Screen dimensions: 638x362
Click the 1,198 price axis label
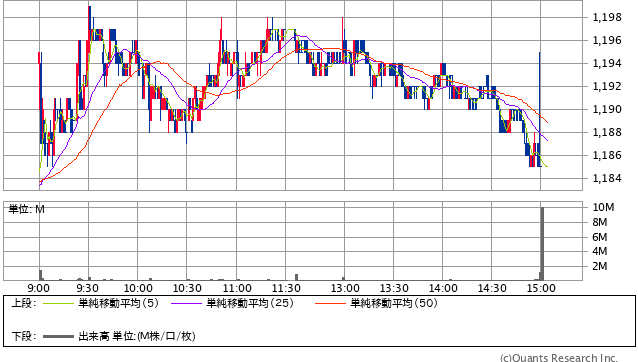pyautogui.click(x=607, y=17)
